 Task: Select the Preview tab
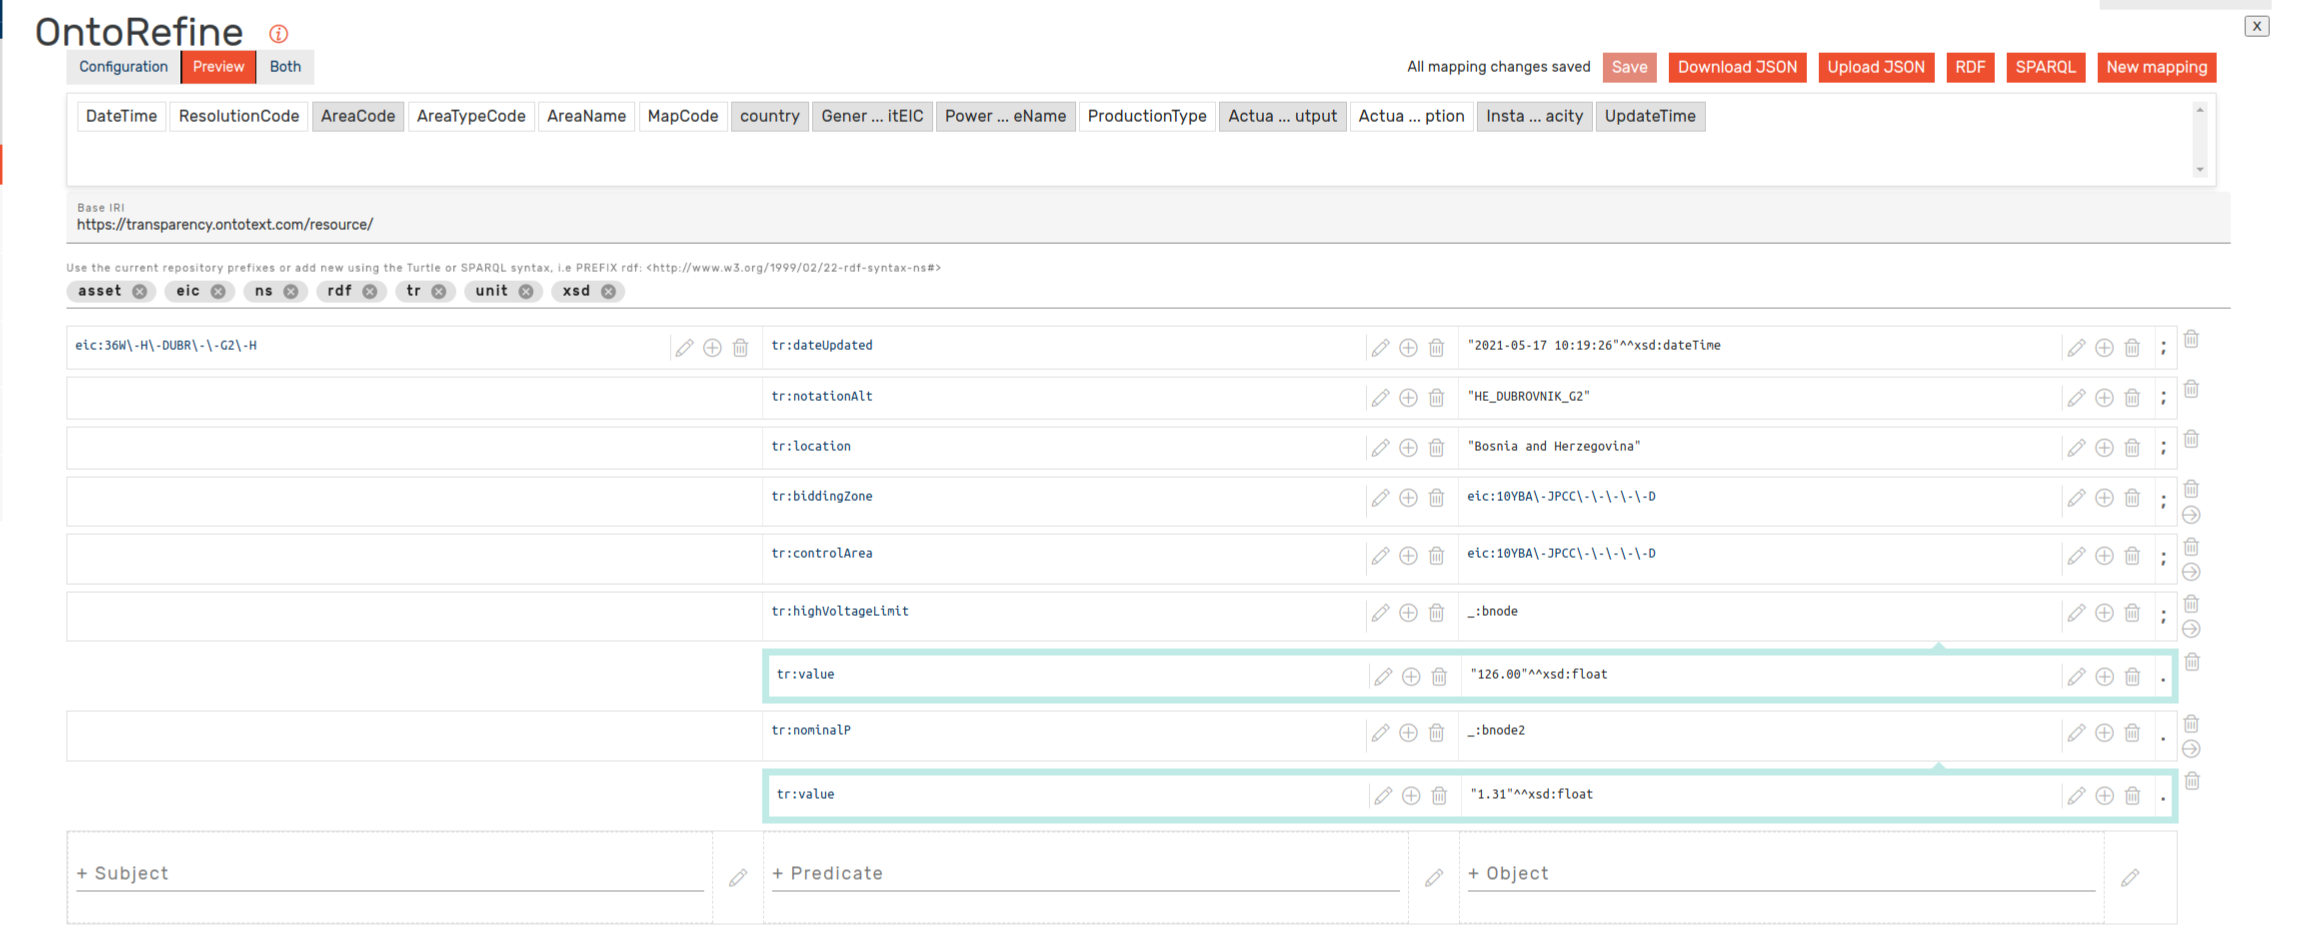[x=218, y=67]
